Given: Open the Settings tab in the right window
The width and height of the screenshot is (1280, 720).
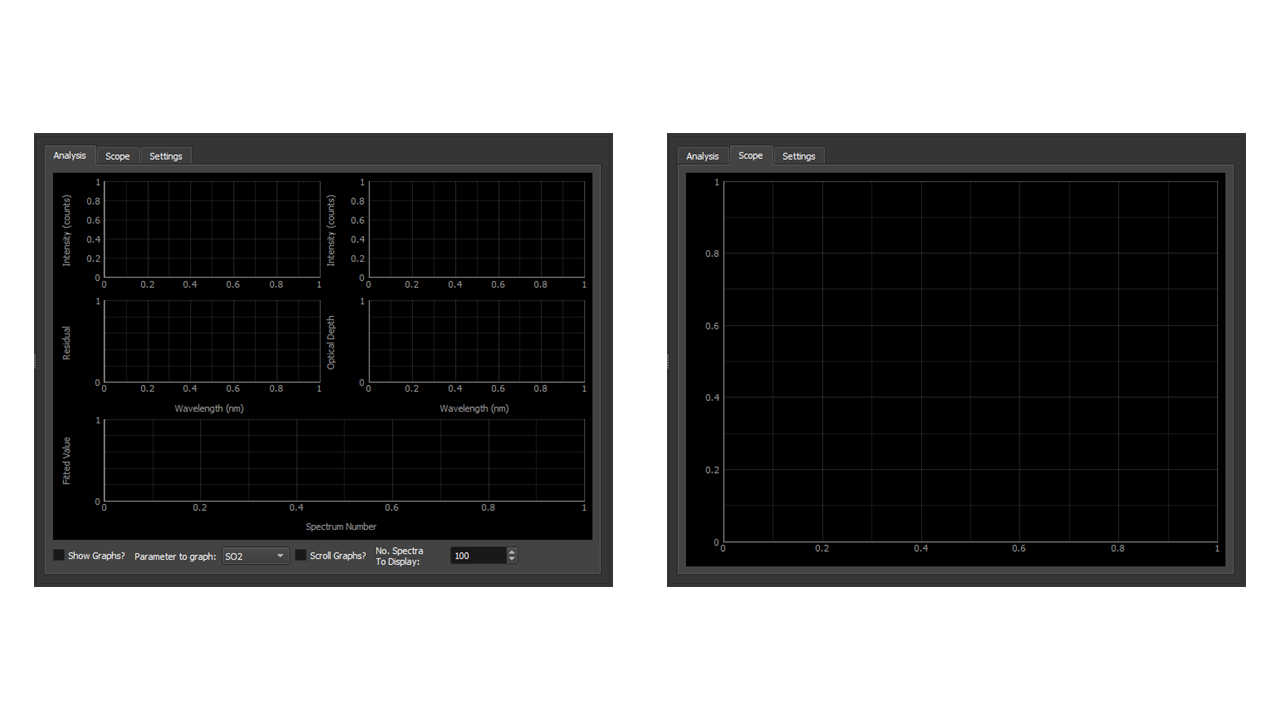Looking at the screenshot, I should 799,156.
